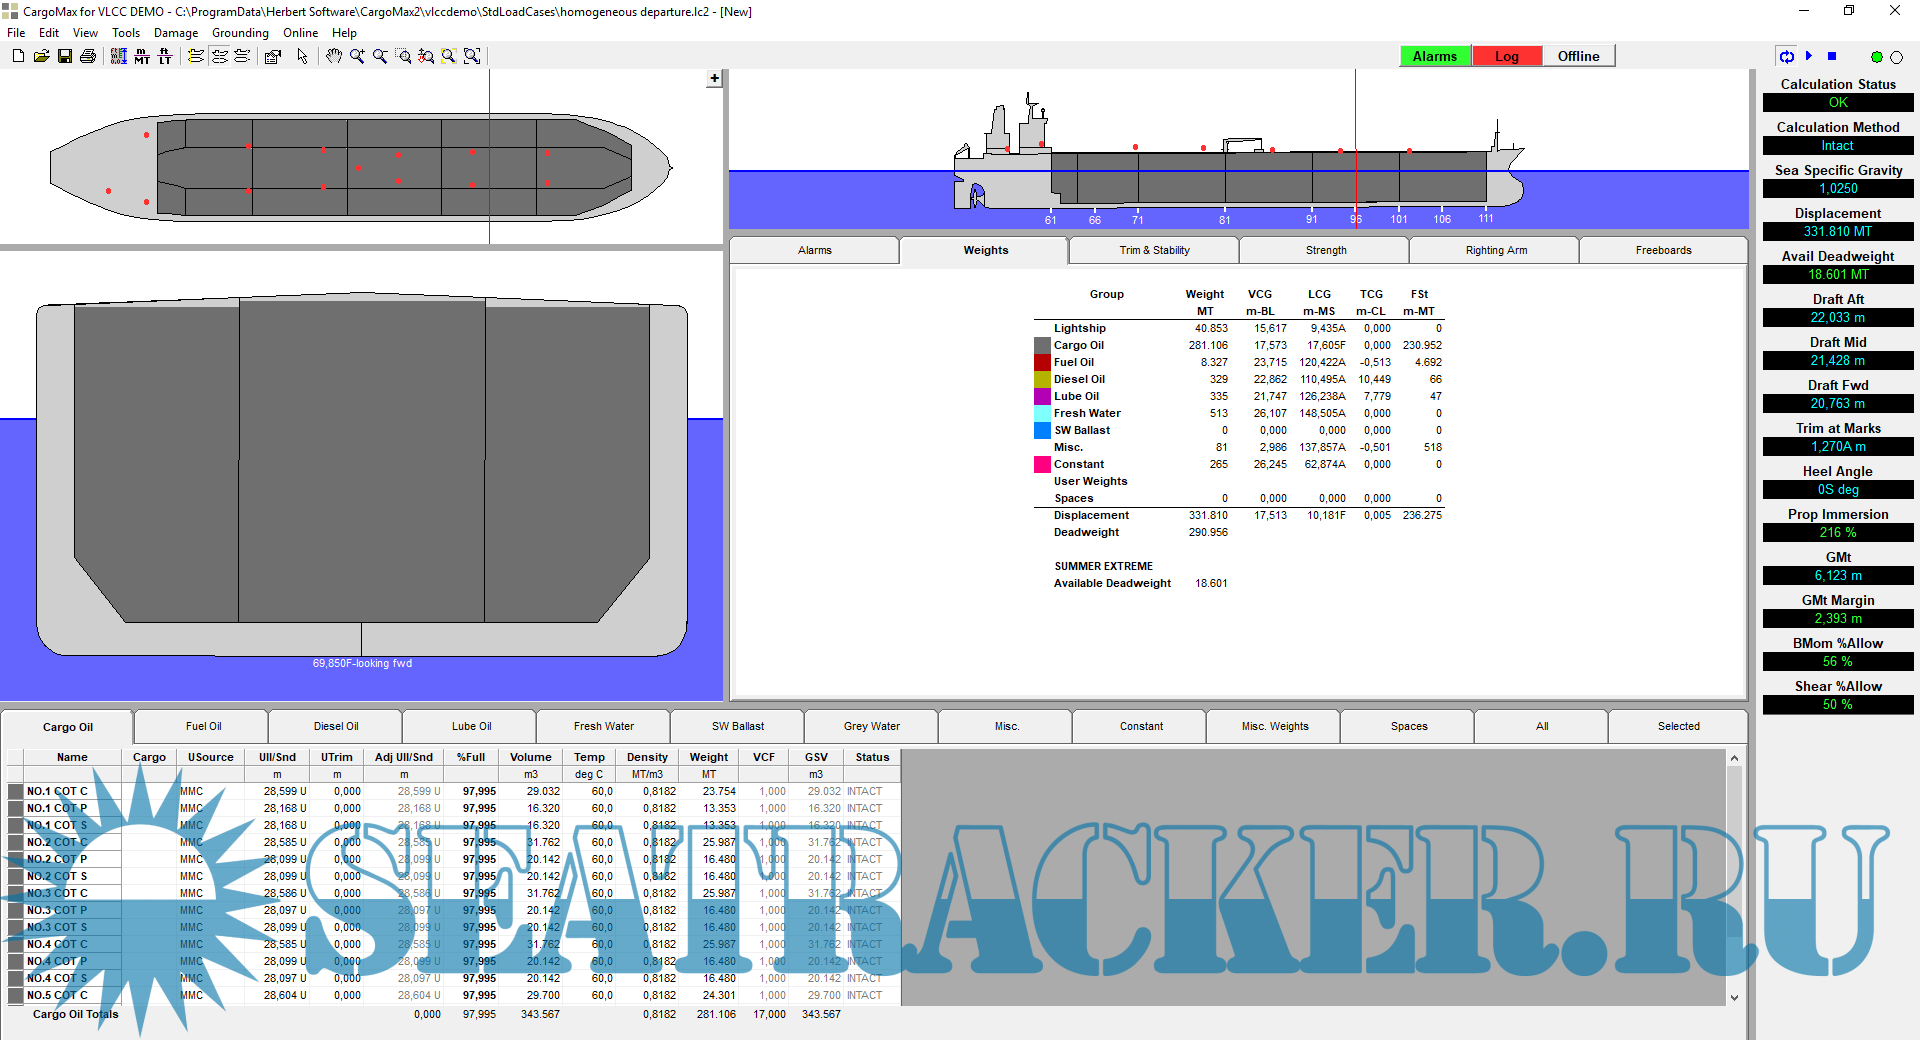Image resolution: width=1920 pixels, height=1040 pixels.
Task: Click the Open file folder icon
Action: point(41,57)
